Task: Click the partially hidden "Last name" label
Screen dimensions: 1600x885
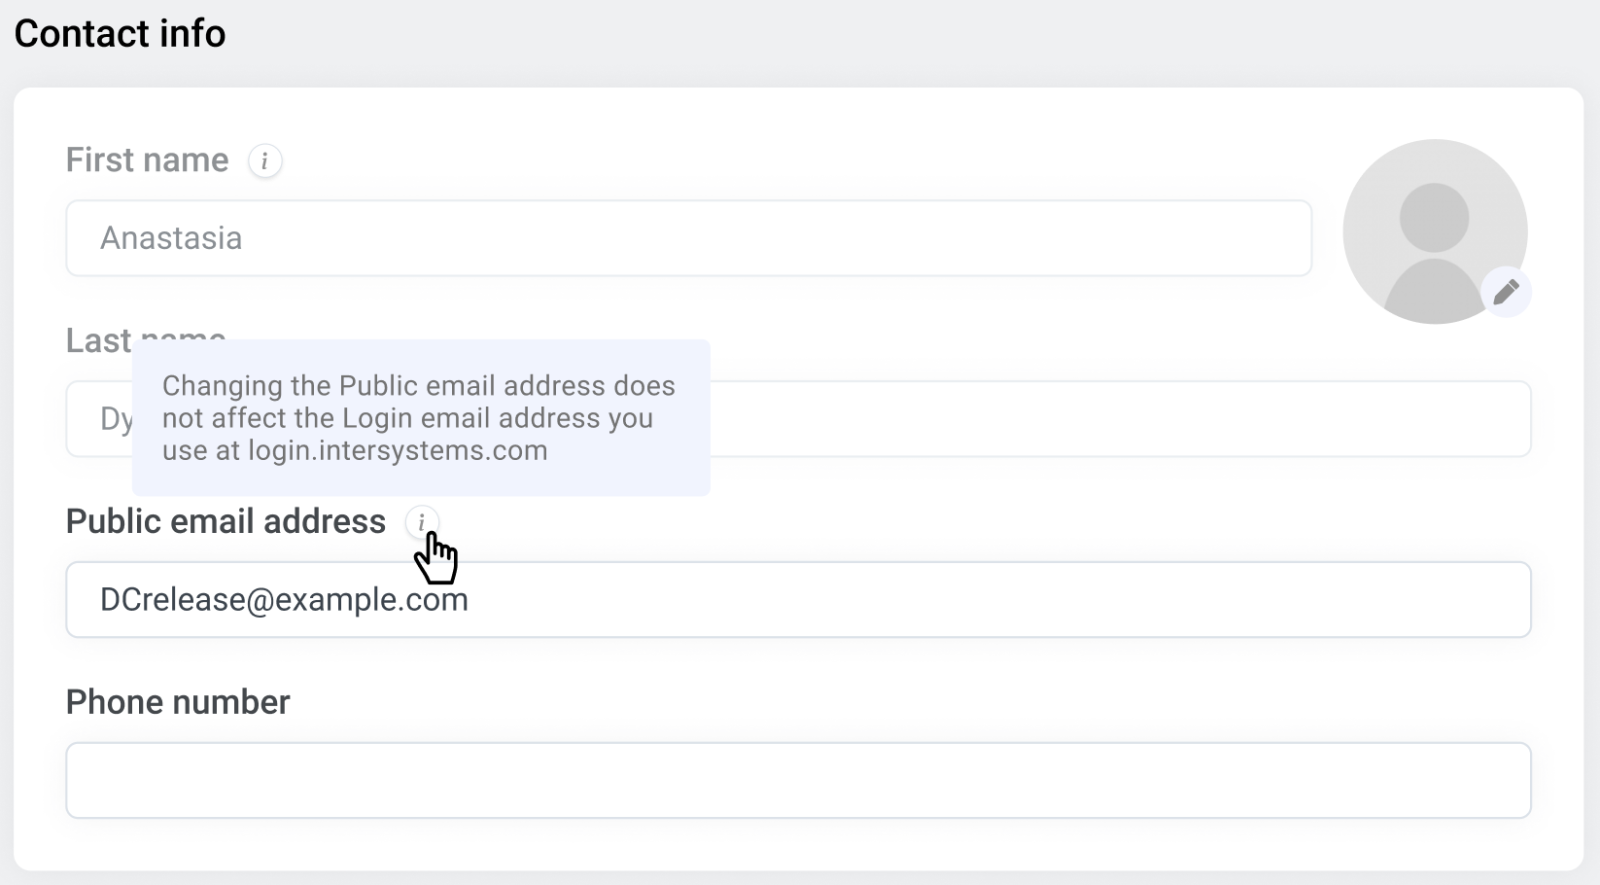Action: [98, 341]
